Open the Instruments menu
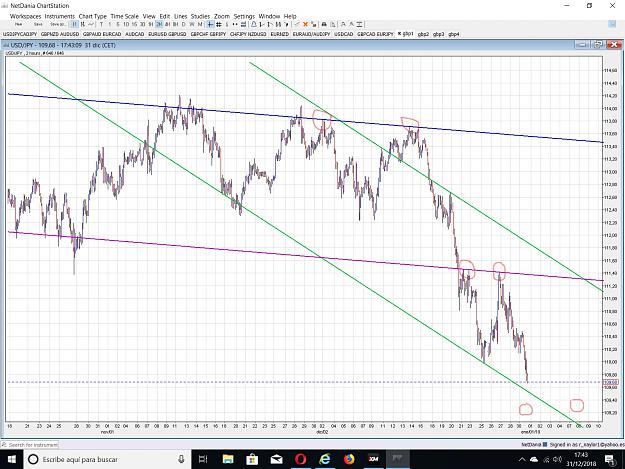Viewport: 625px width, 469px height. [60, 16]
